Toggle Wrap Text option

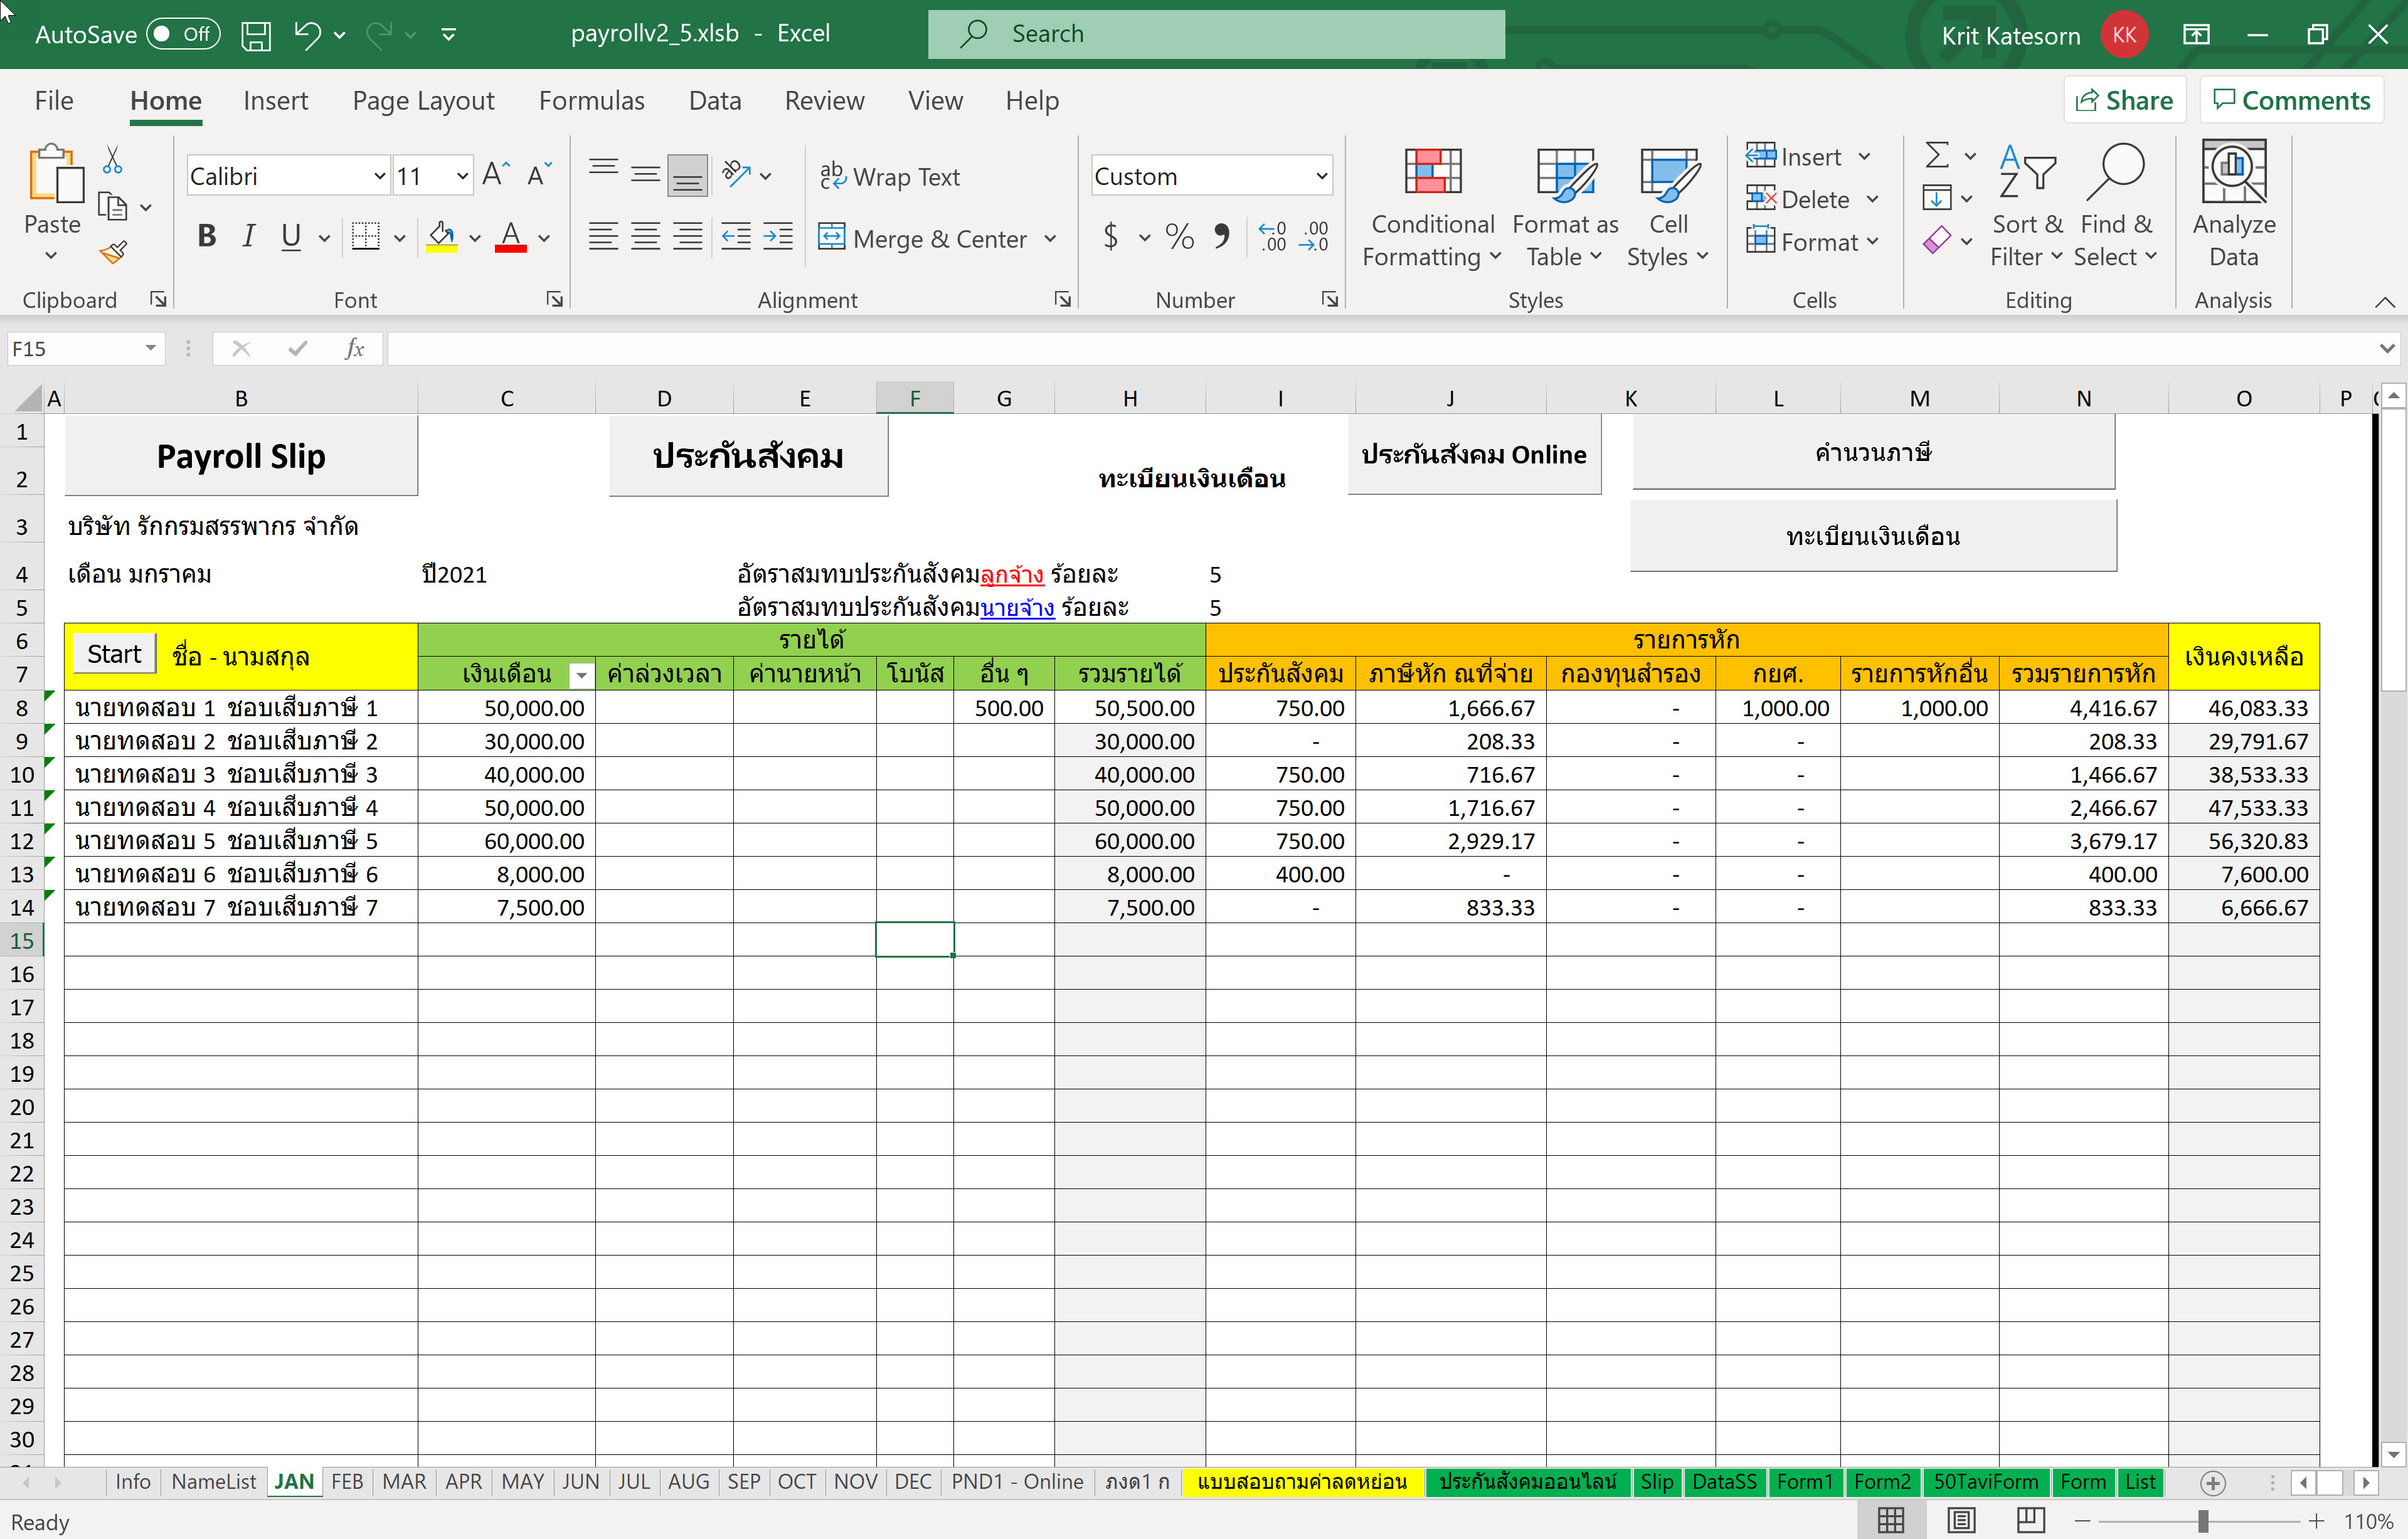(x=890, y=177)
